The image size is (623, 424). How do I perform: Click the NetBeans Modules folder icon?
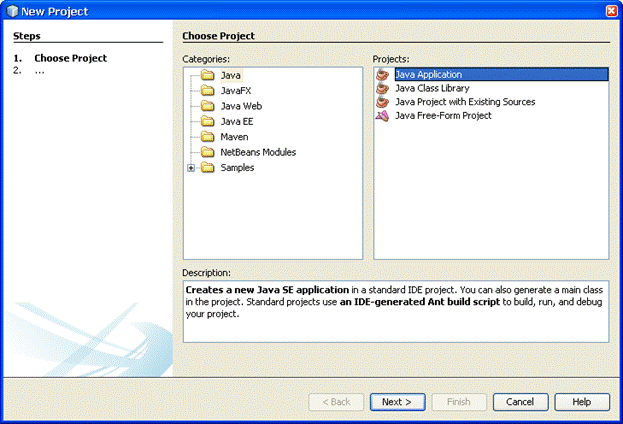[207, 152]
